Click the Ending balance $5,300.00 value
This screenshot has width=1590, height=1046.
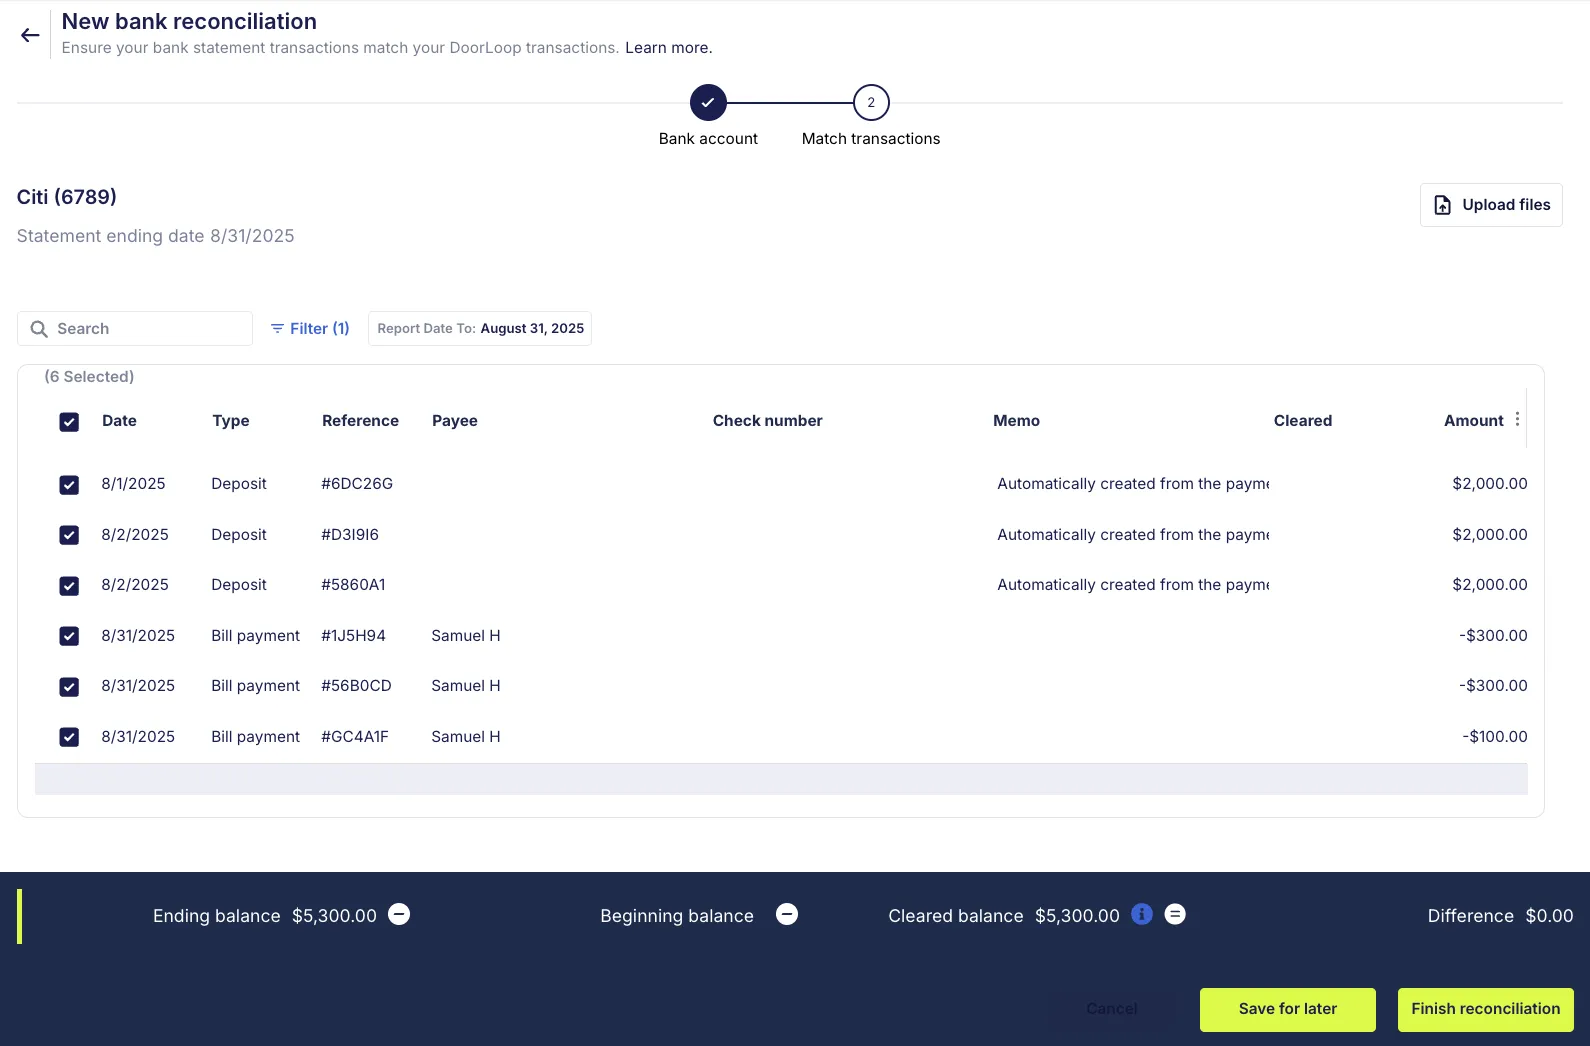334,916
